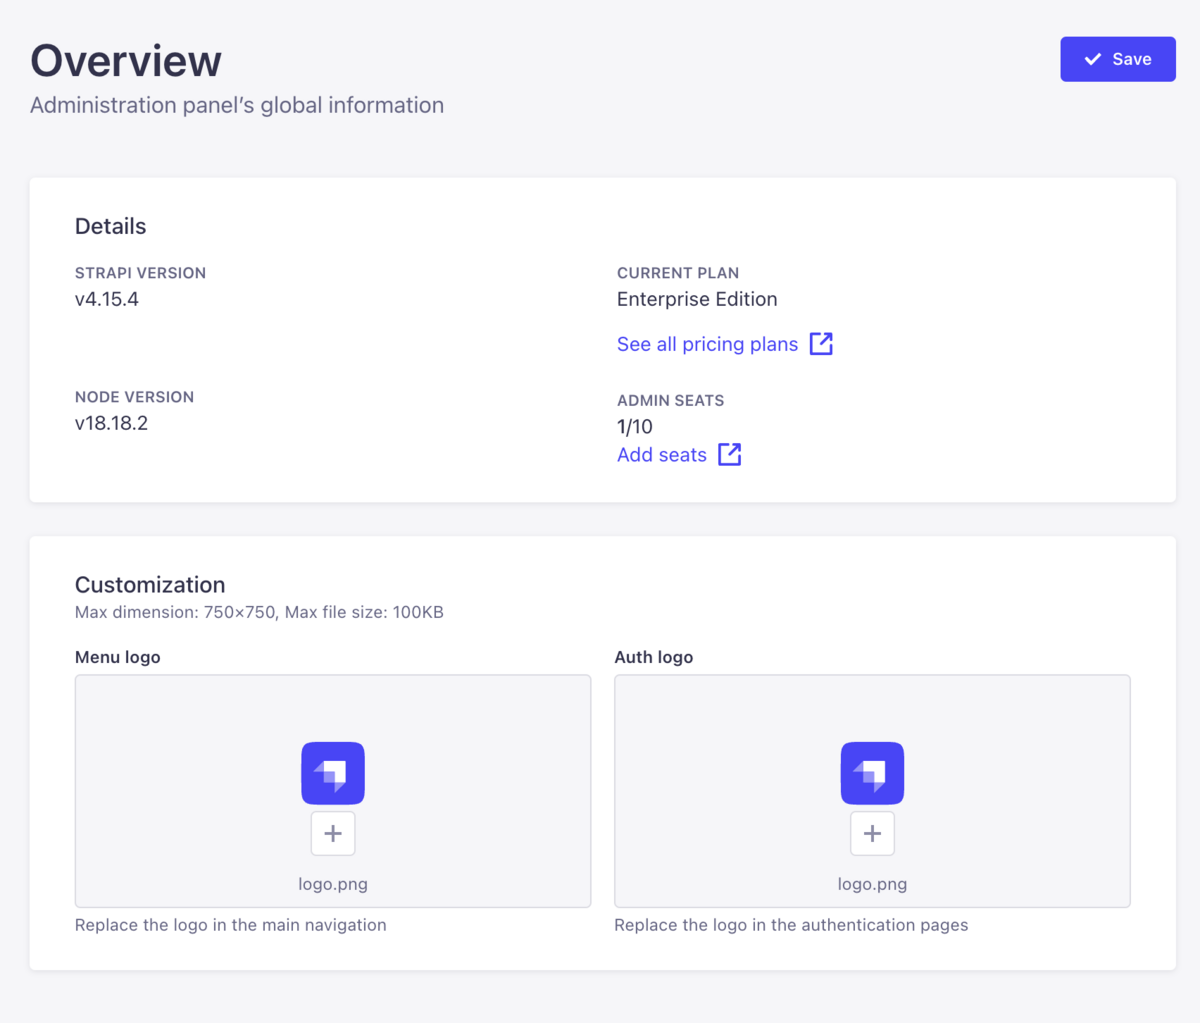Click the Menu logo Strapi image
Viewport: 1200px width, 1023px height.
pos(333,773)
